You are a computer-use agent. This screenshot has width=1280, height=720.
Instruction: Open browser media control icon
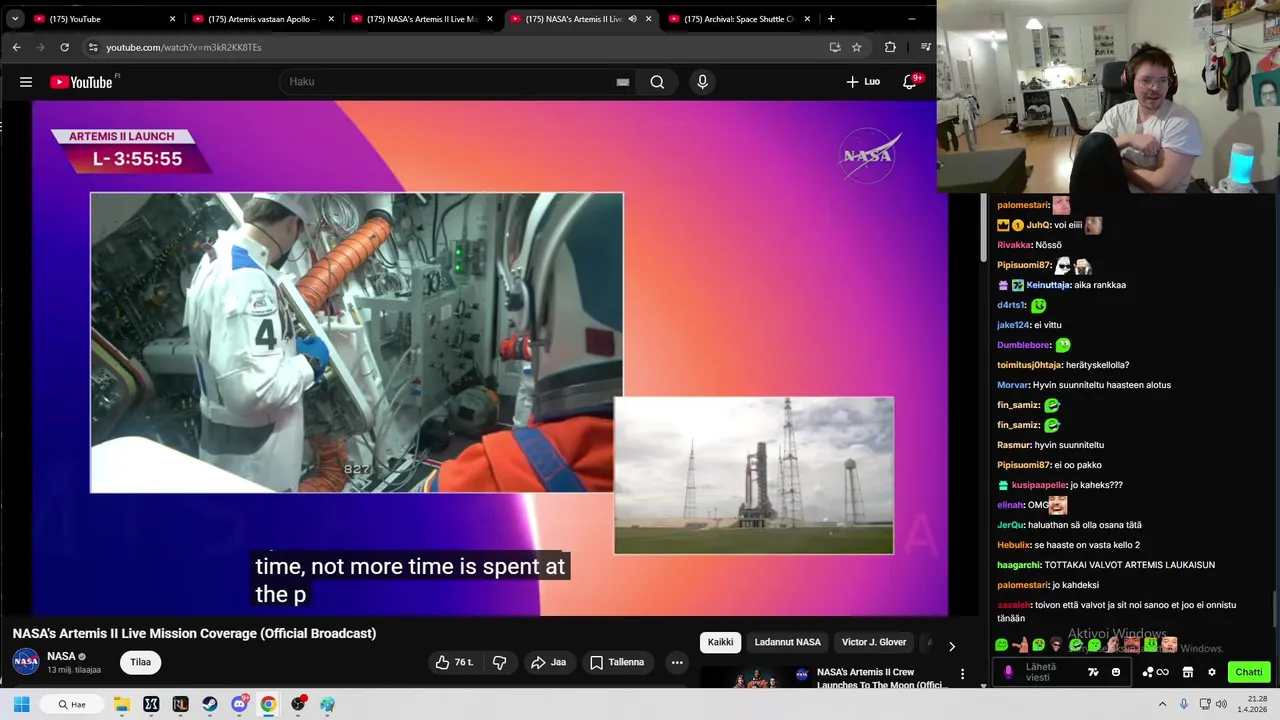click(x=925, y=47)
